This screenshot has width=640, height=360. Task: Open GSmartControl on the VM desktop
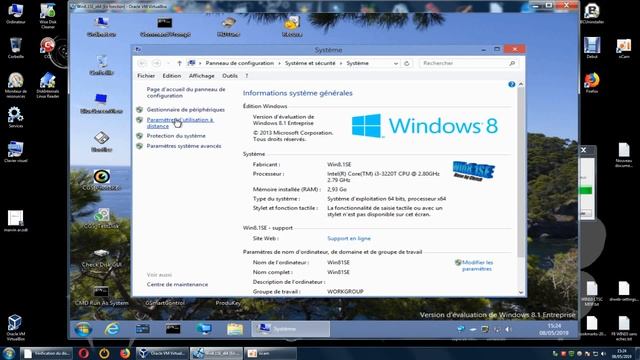coord(165,302)
